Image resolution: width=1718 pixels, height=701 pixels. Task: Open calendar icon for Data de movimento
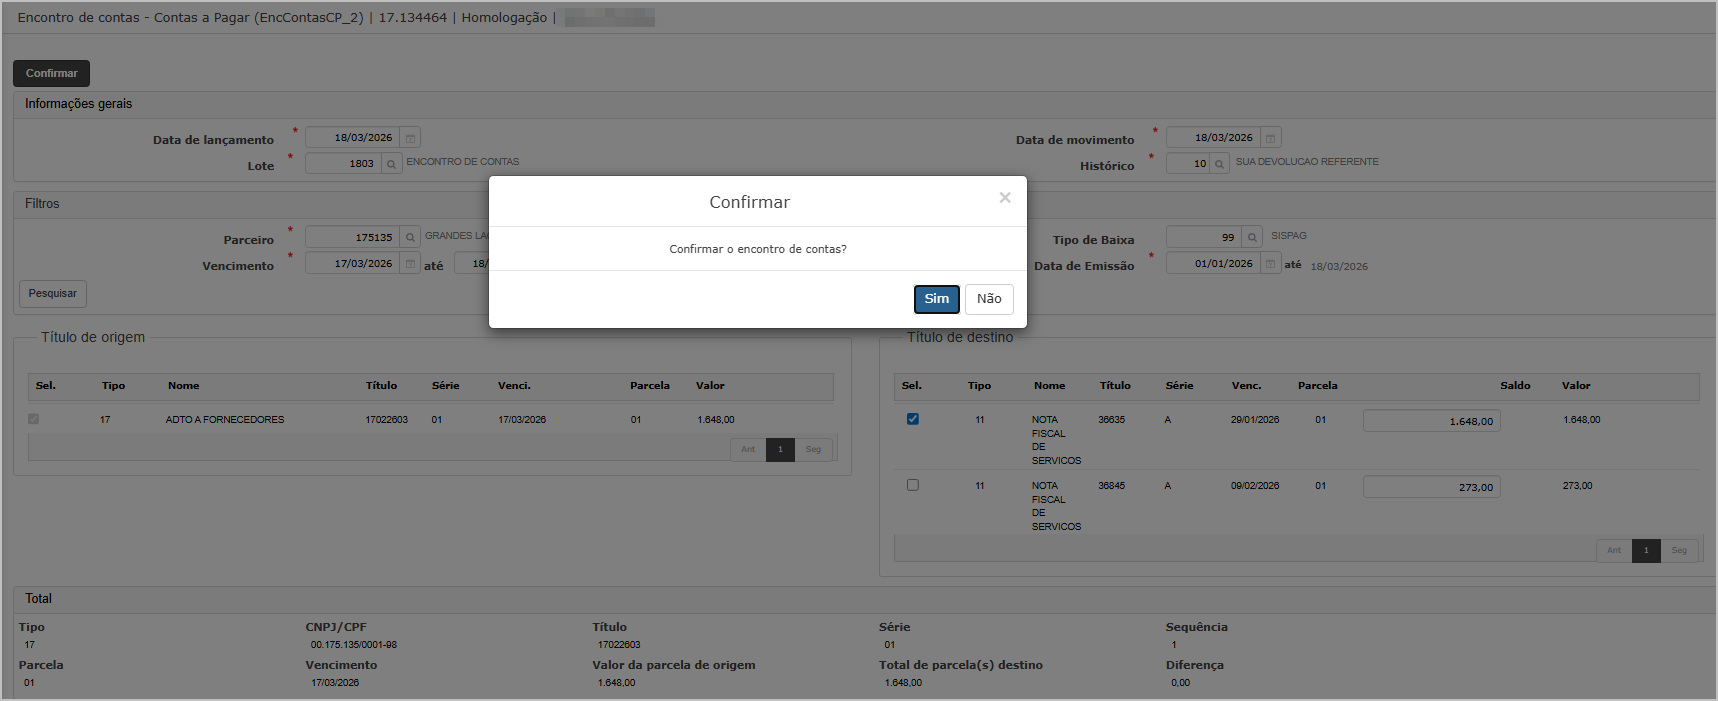[1270, 138]
